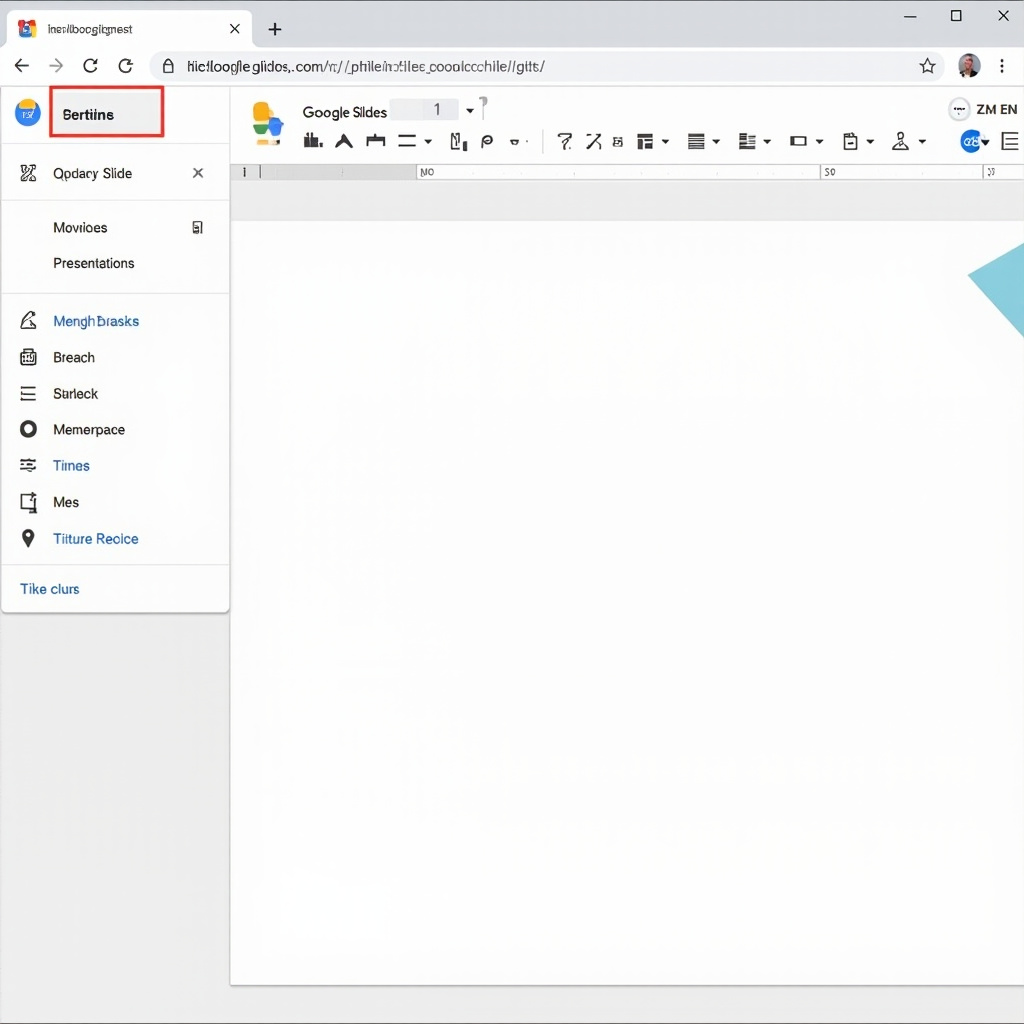Click the browser Forward arrow

pyautogui.click(x=56, y=65)
